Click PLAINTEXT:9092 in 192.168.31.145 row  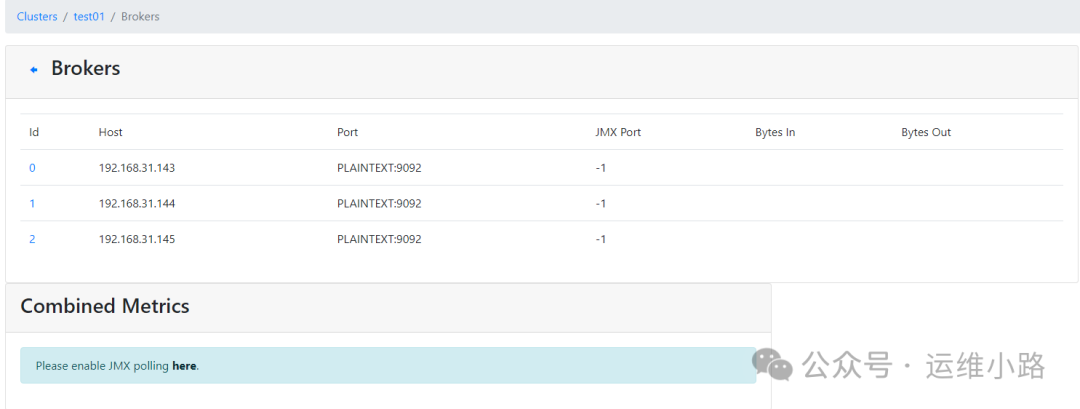[379, 240]
